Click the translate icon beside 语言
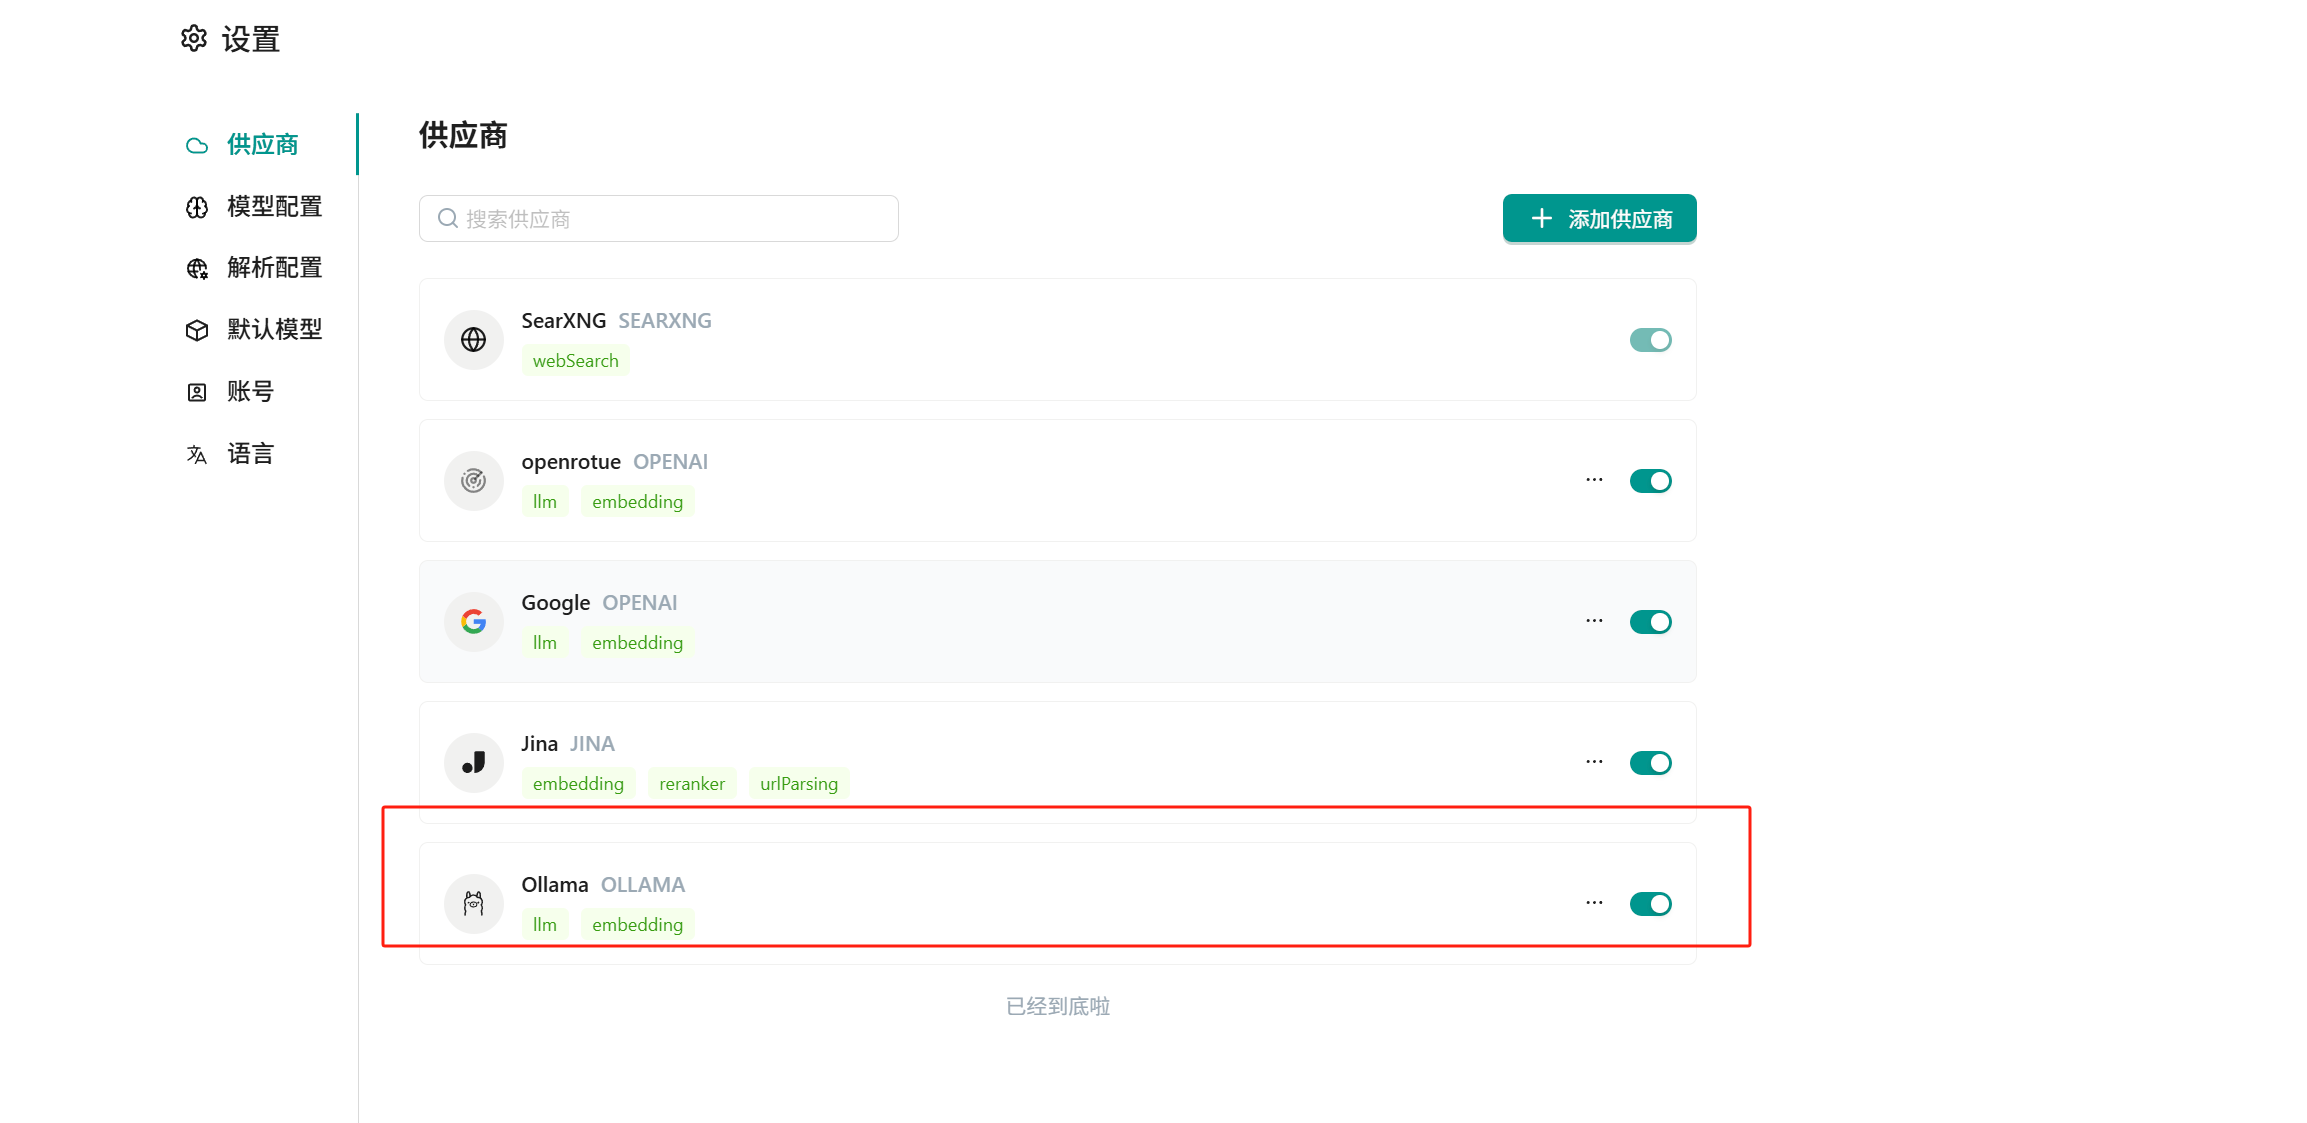The image size is (2307, 1123). [197, 454]
